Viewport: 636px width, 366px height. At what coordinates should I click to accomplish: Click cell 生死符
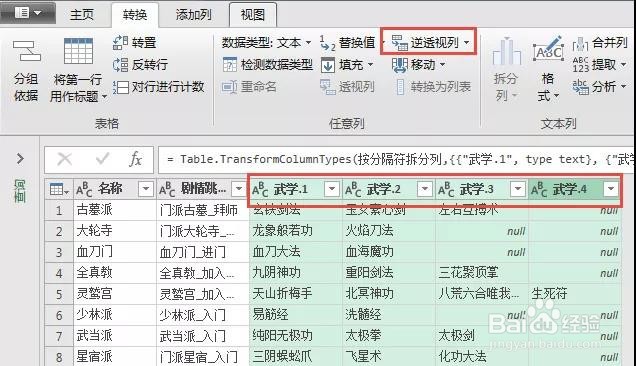click(575, 294)
